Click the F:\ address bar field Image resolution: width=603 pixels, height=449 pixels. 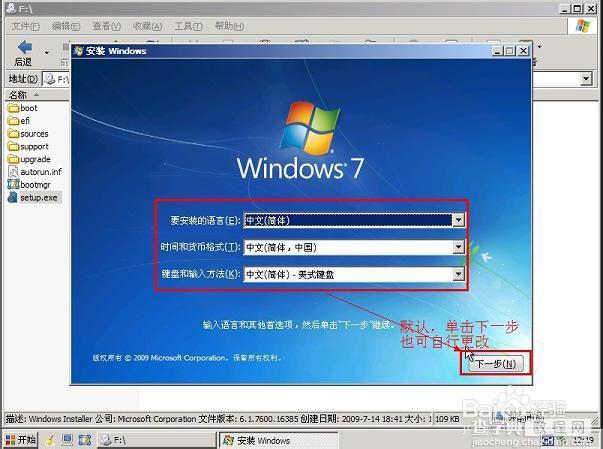(56, 79)
